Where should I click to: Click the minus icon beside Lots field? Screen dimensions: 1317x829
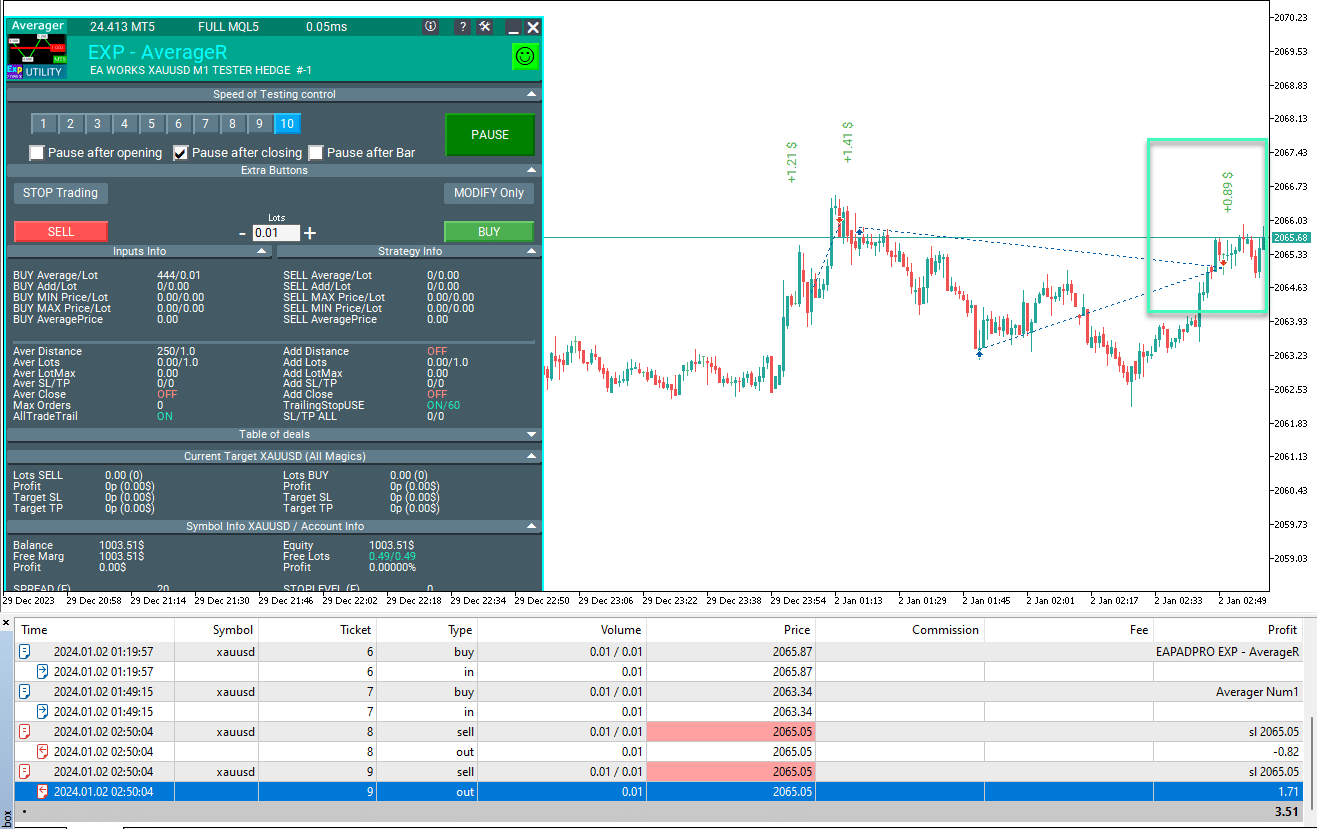click(x=242, y=233)
